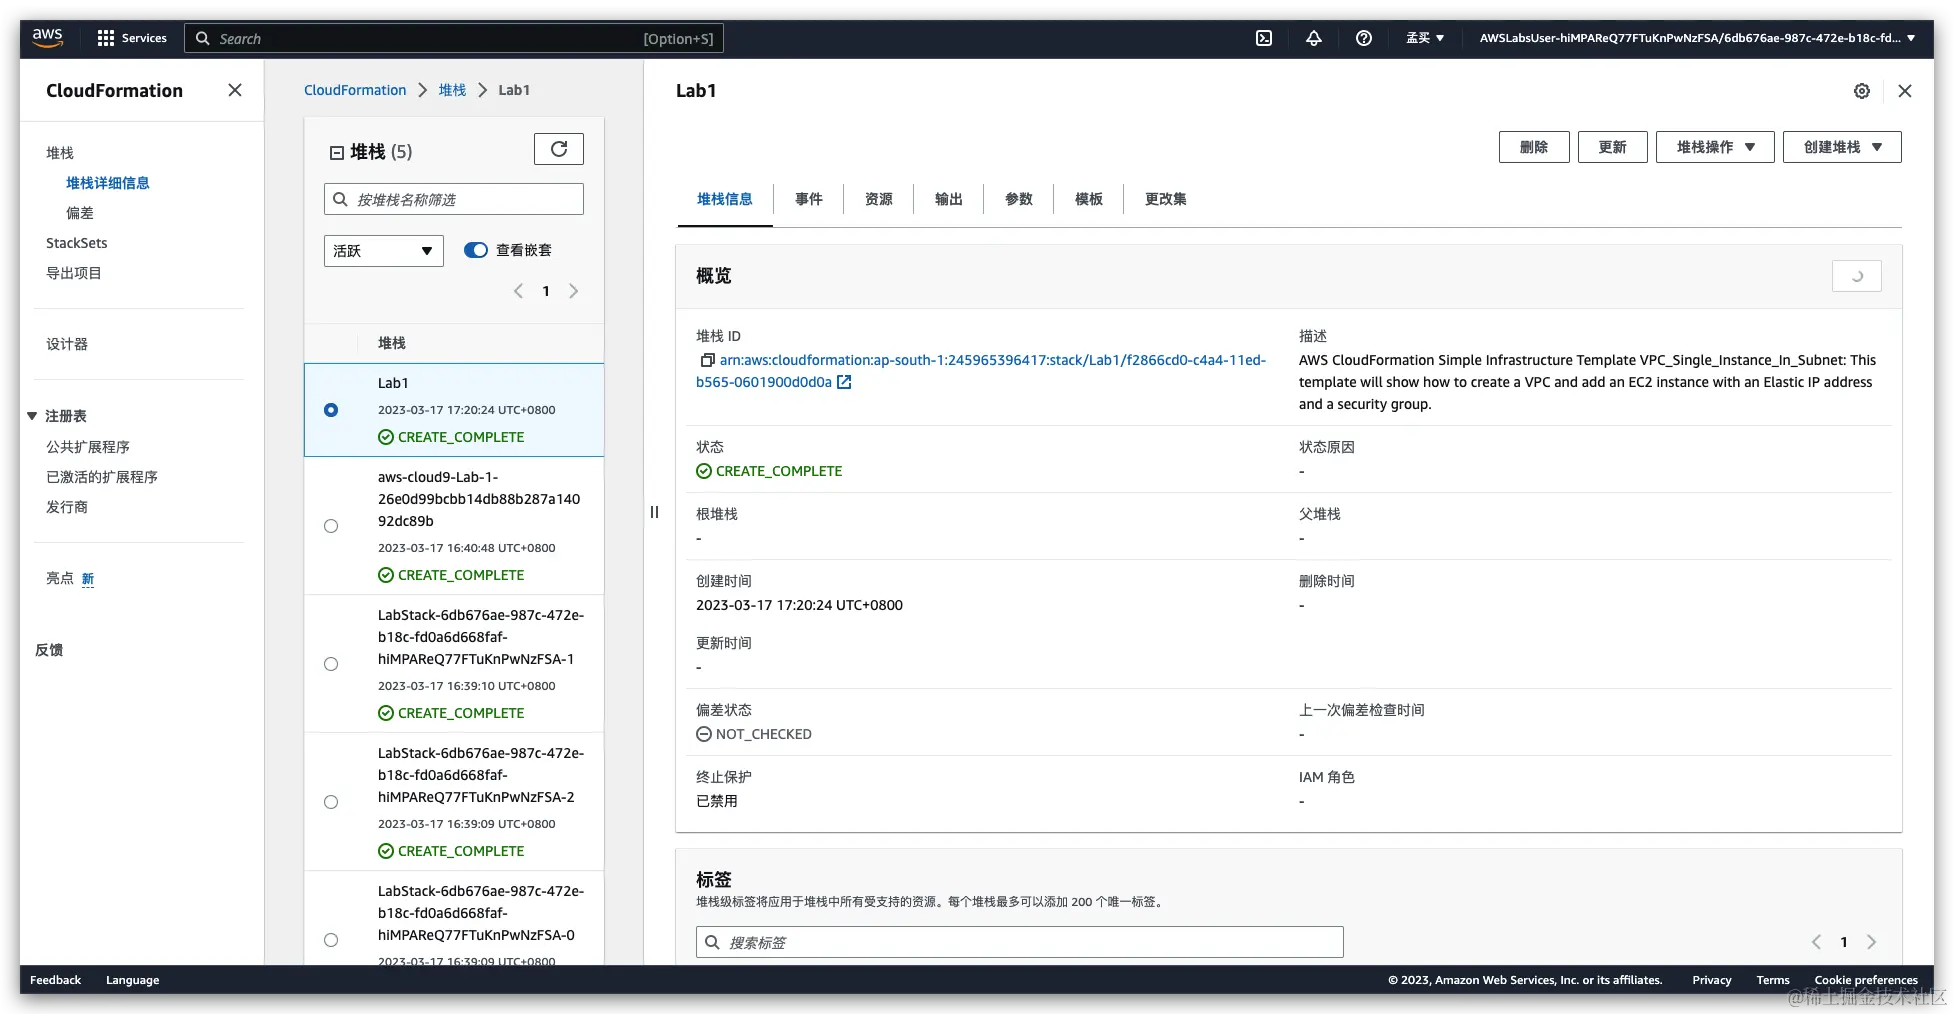Screen dimensions: 1954x1014
Task: Click the tag search magnifier icon
Action: 712,942
